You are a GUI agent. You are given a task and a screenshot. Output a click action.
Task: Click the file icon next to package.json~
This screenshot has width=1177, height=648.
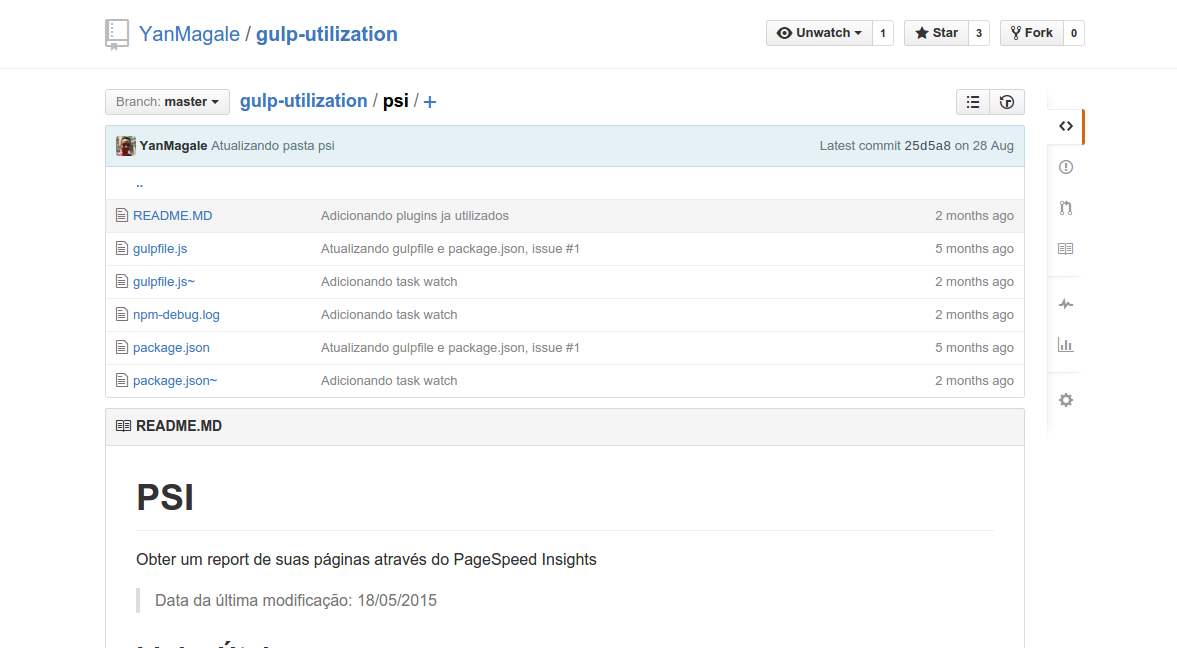(x=122, y=381)
